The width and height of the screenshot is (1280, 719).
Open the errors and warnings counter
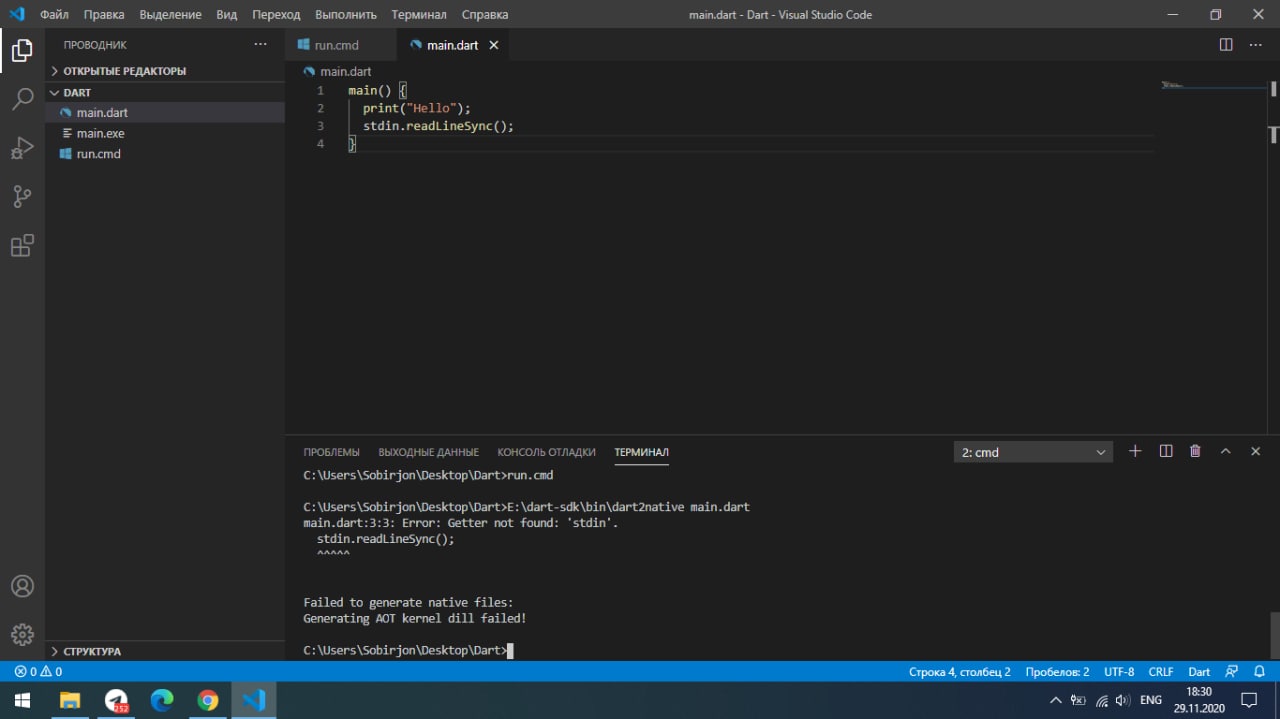[38, 672]
